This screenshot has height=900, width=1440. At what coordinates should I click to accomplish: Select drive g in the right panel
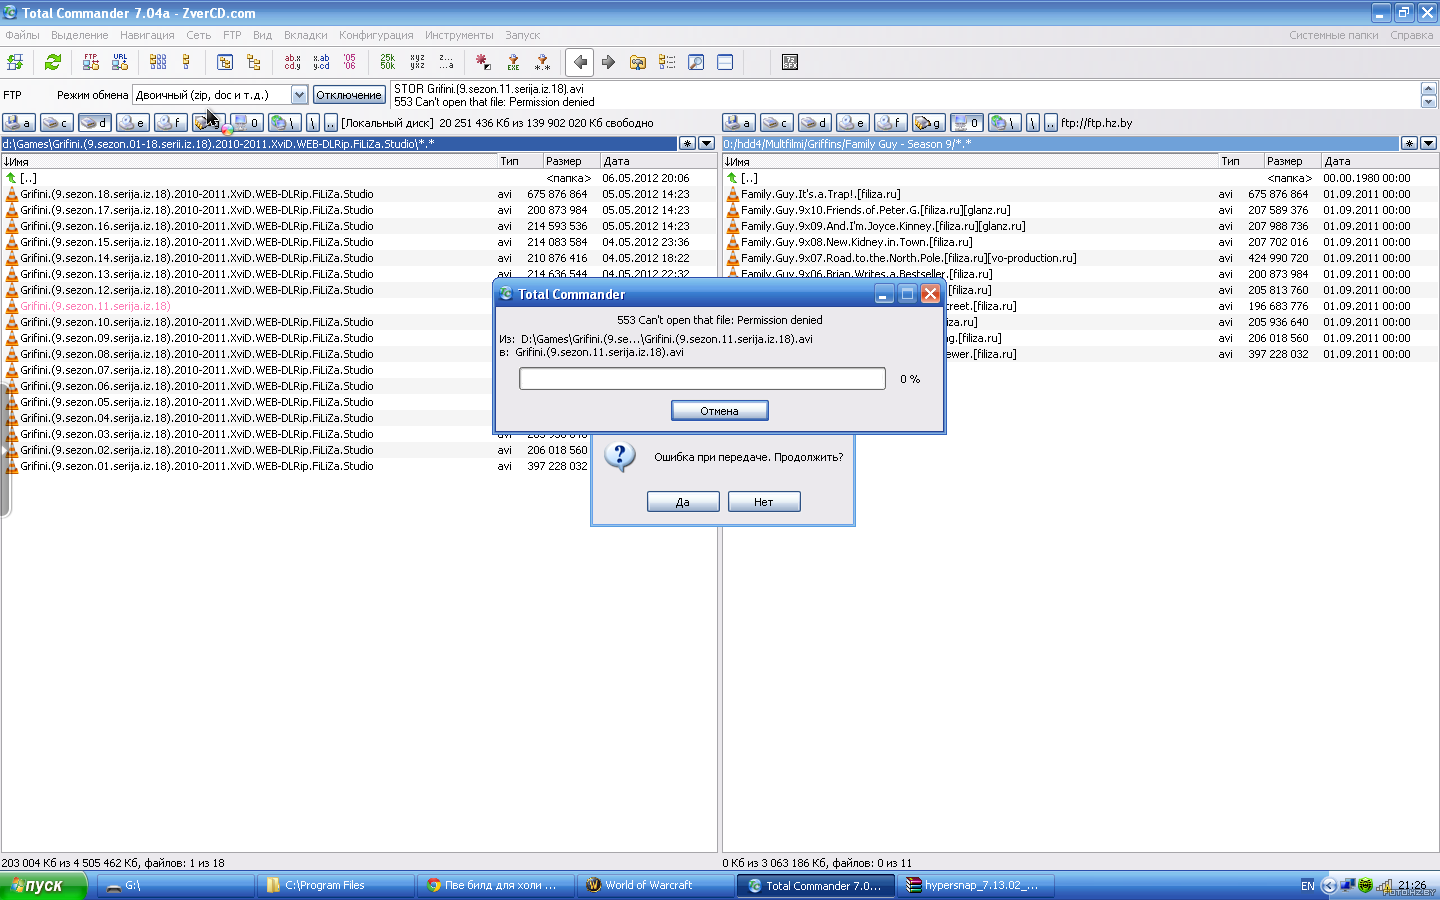pyautogui.click(x=928, y=123)
